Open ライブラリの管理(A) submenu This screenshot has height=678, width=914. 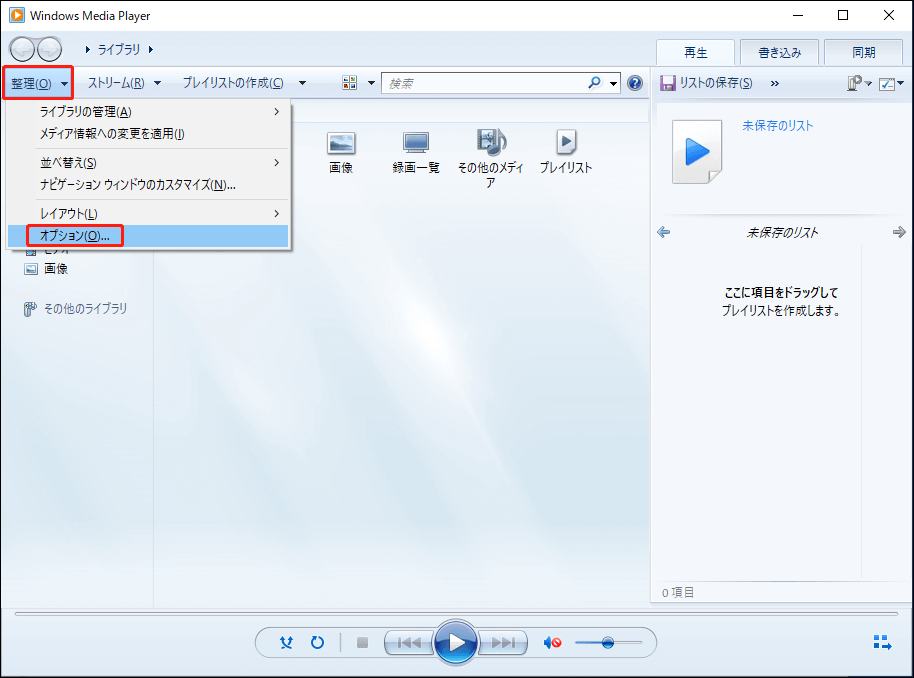[148, 111]
